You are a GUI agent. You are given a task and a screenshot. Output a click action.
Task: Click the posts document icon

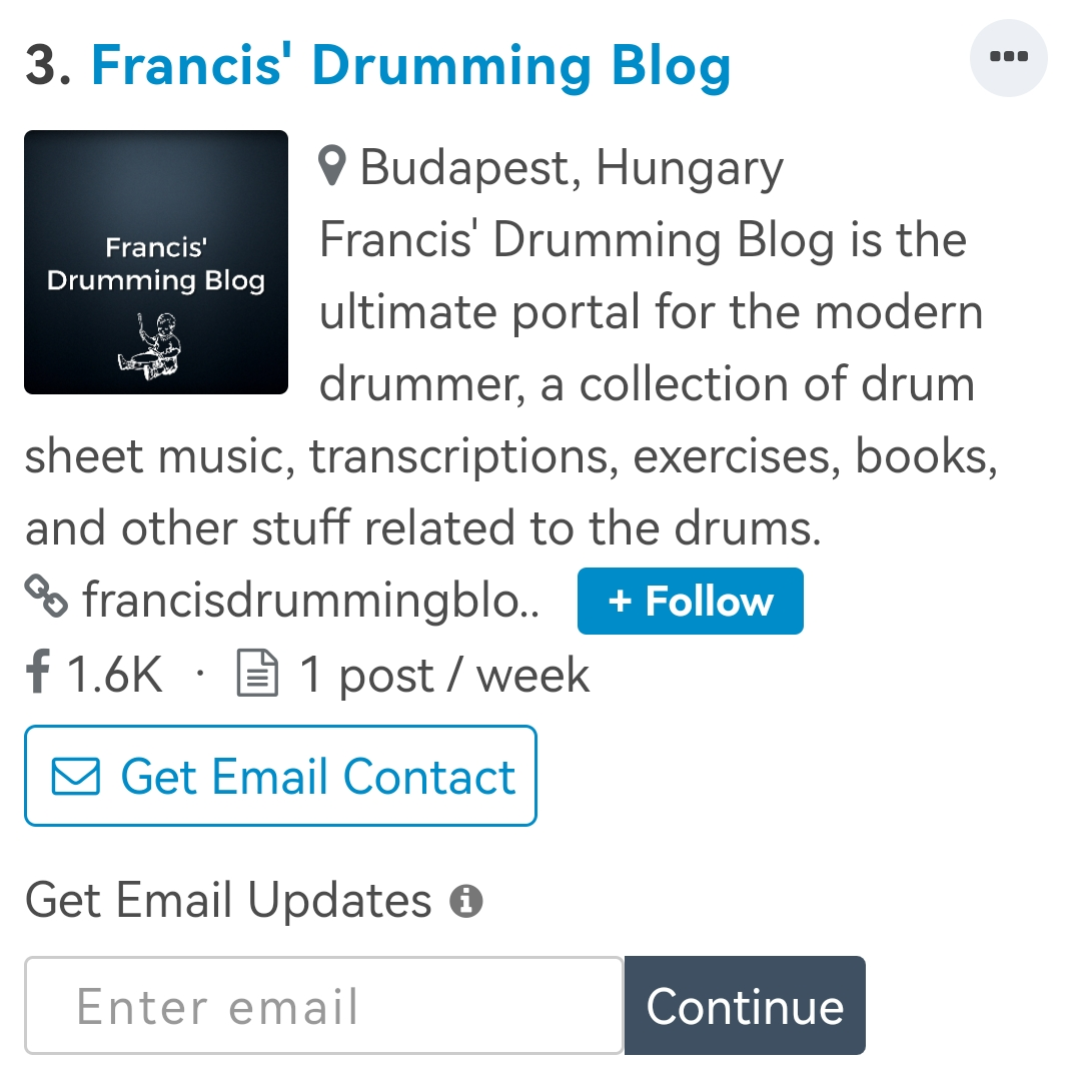coord(256,675)
